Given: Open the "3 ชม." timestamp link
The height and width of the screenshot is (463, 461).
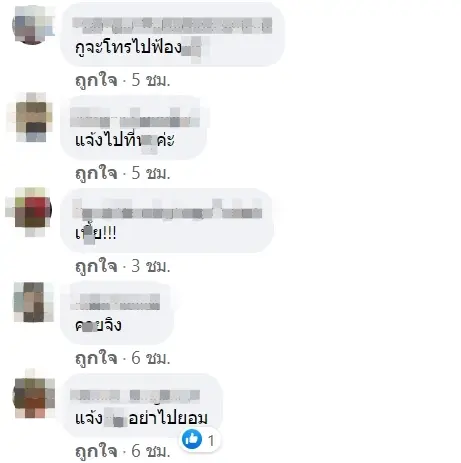Looking at the screenshot, I should [151, 266].
